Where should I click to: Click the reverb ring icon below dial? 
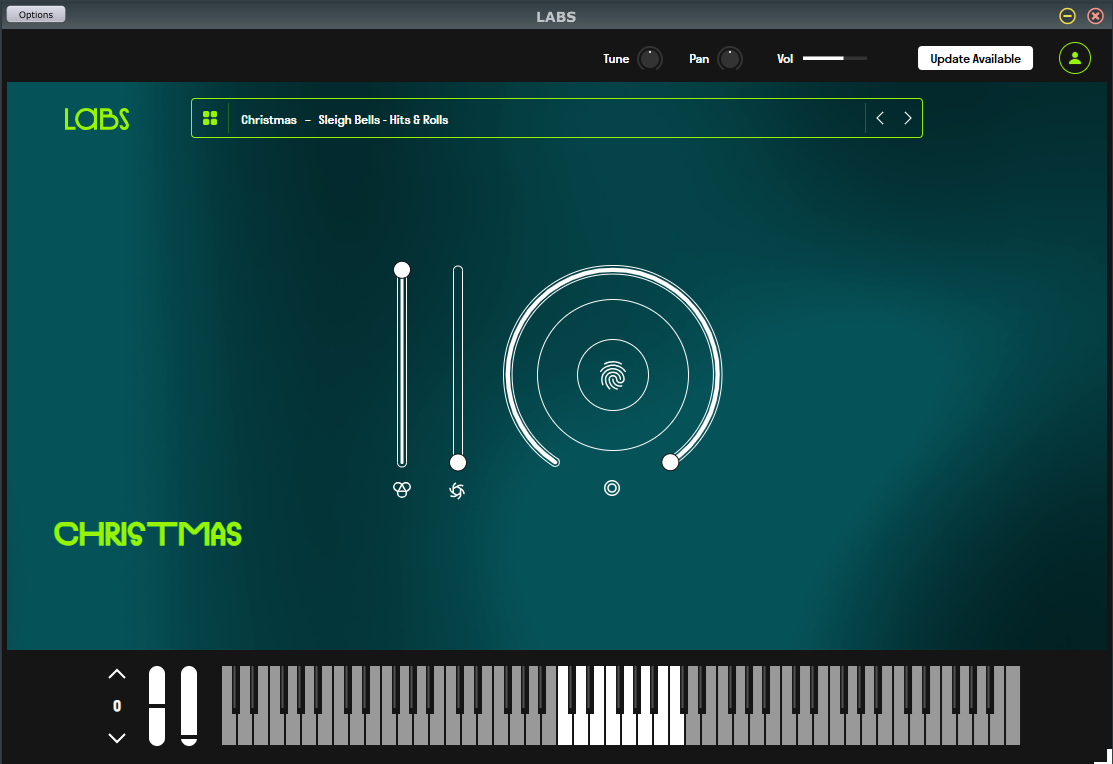pyautogui.click(x=612, y=488)
